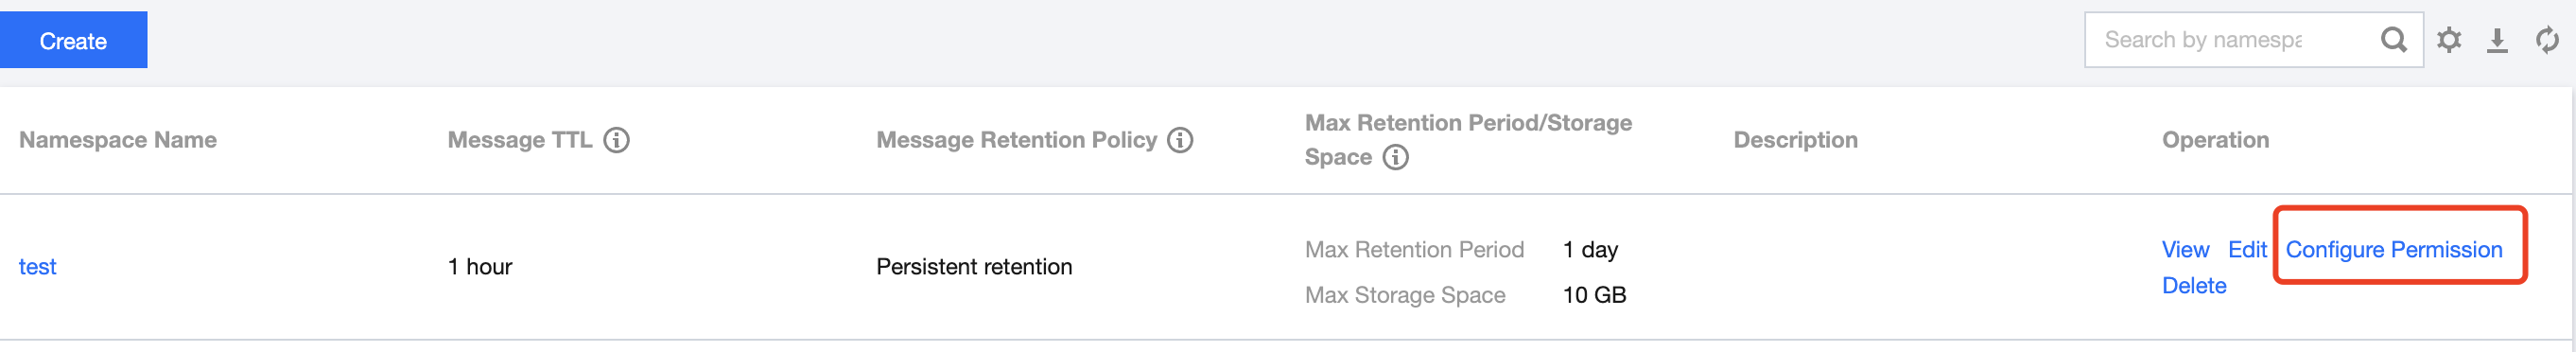View the test namespace details

click(2185, 250)
